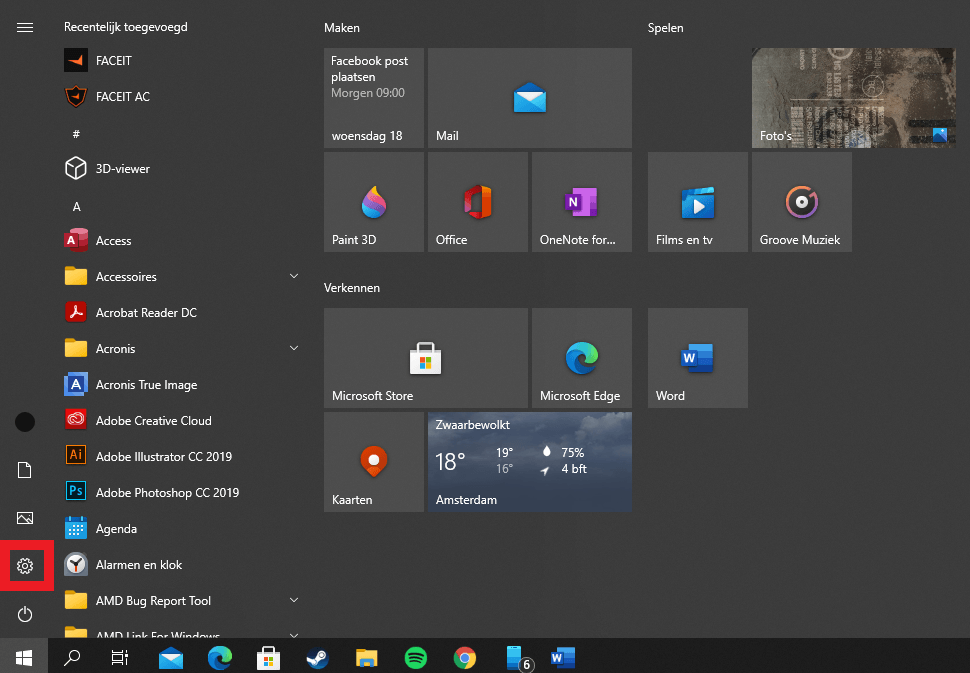Viewport: 970px width, 673px height.
Task: Open the Microsoft Store tile
Action: coord(426,358)
